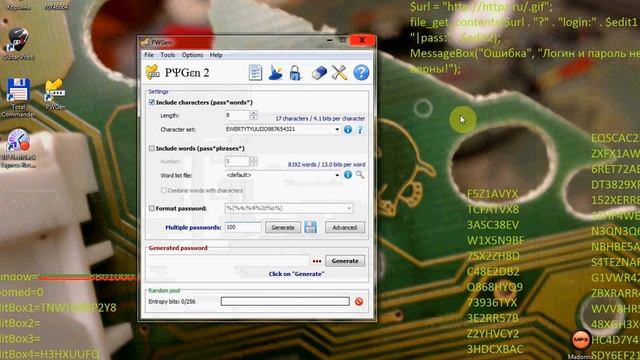Click the floppy disk save icon
The height and width of the screenshot is (360, 640).
tap(311, 227)
